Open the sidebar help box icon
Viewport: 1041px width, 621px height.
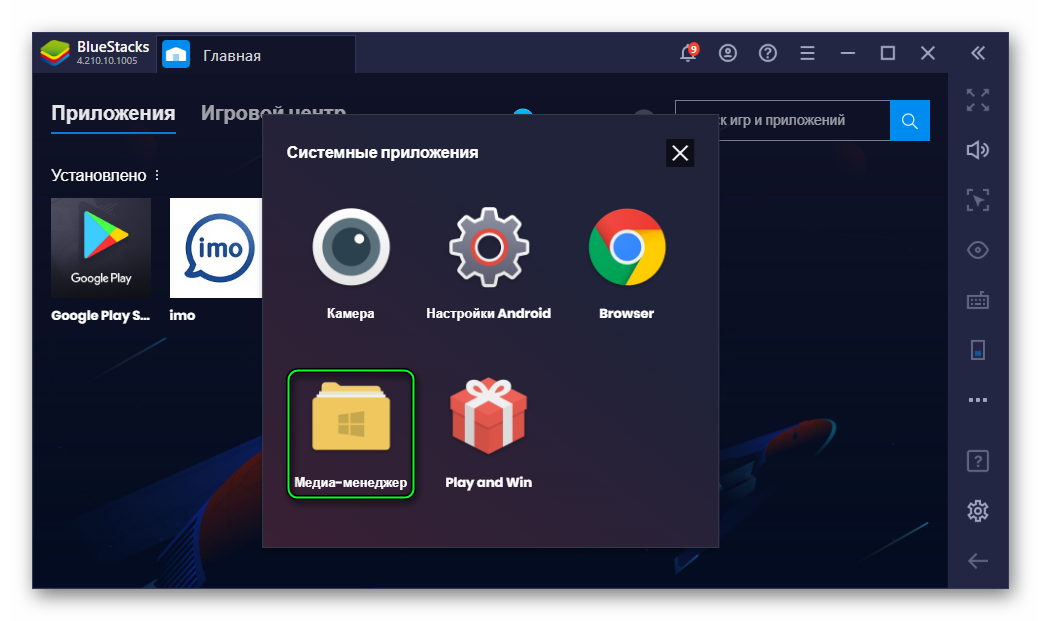coord(978,461)
